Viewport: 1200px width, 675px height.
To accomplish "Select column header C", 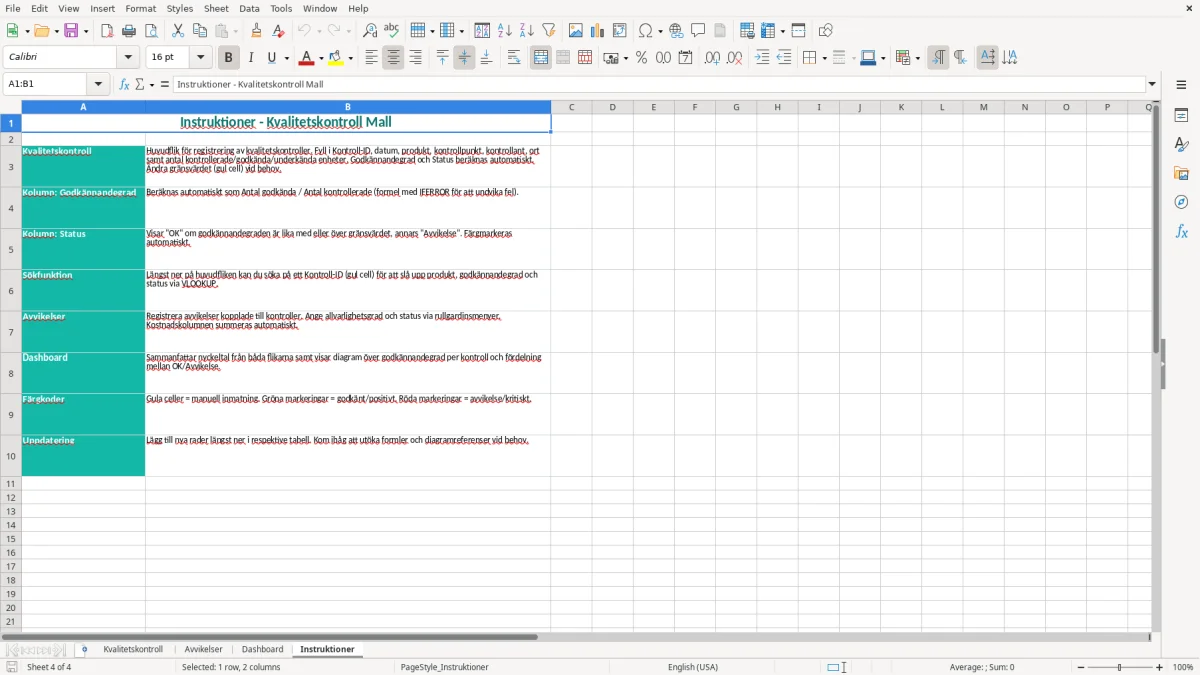I will (x=571, y=107).
